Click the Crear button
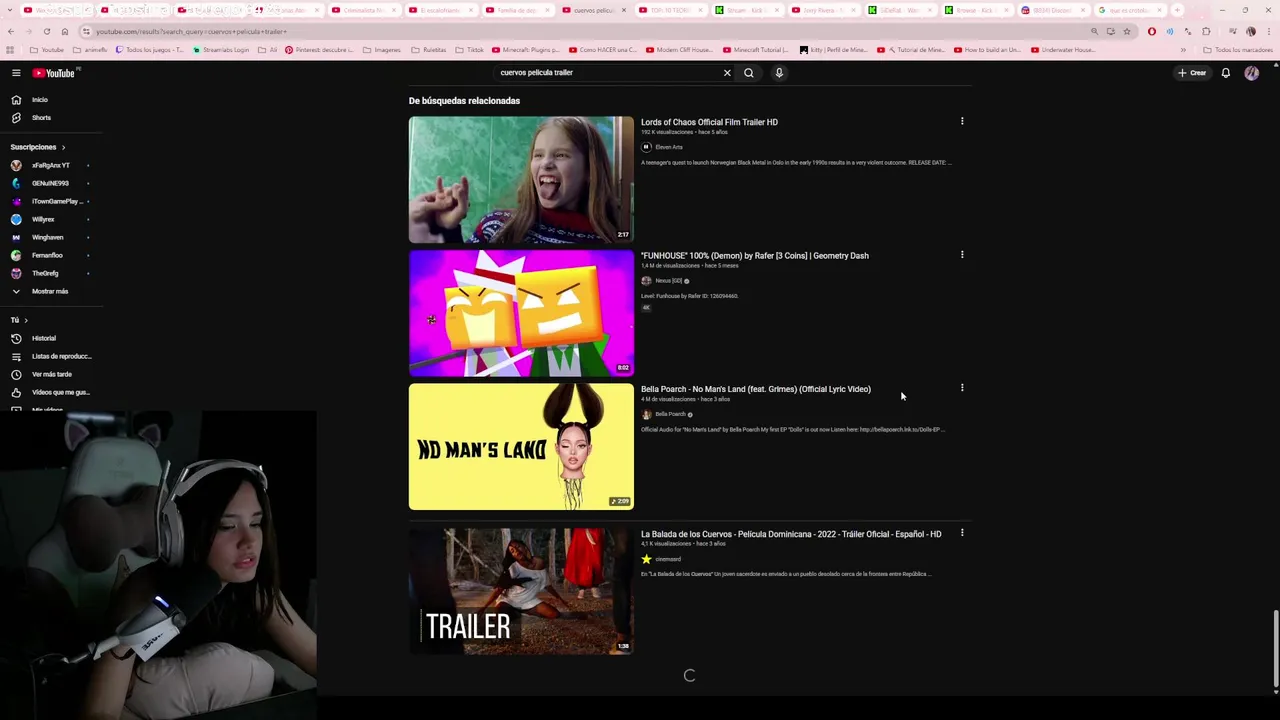Image resolution: width=1280 pixels, height=720 pixels. (x=1192, y=73)
